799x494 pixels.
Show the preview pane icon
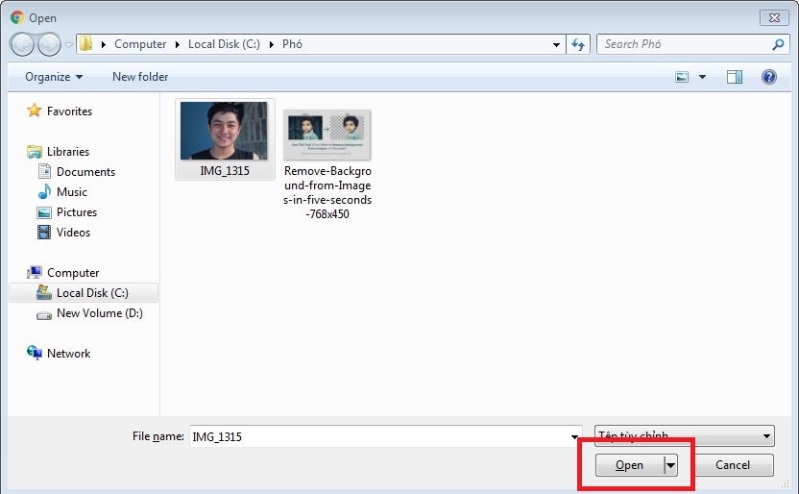tap(734, 77)
